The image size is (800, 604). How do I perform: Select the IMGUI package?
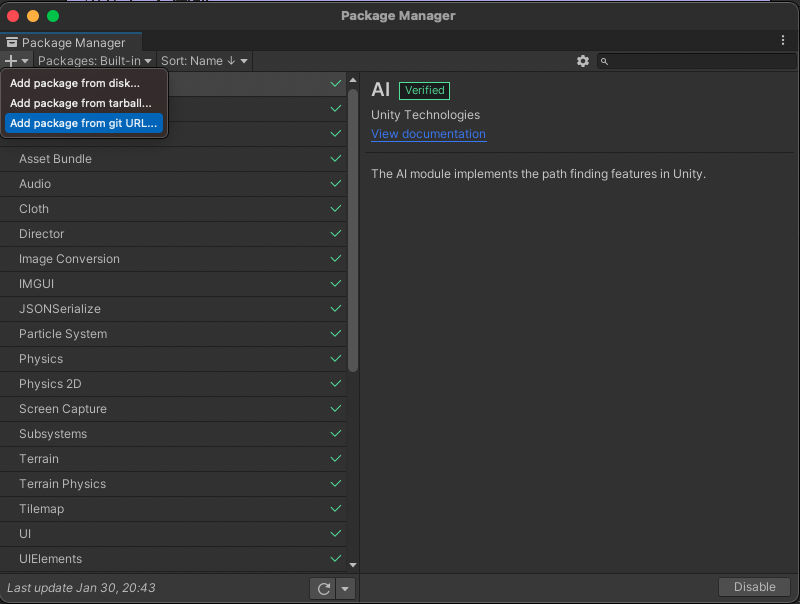(173, 284)
